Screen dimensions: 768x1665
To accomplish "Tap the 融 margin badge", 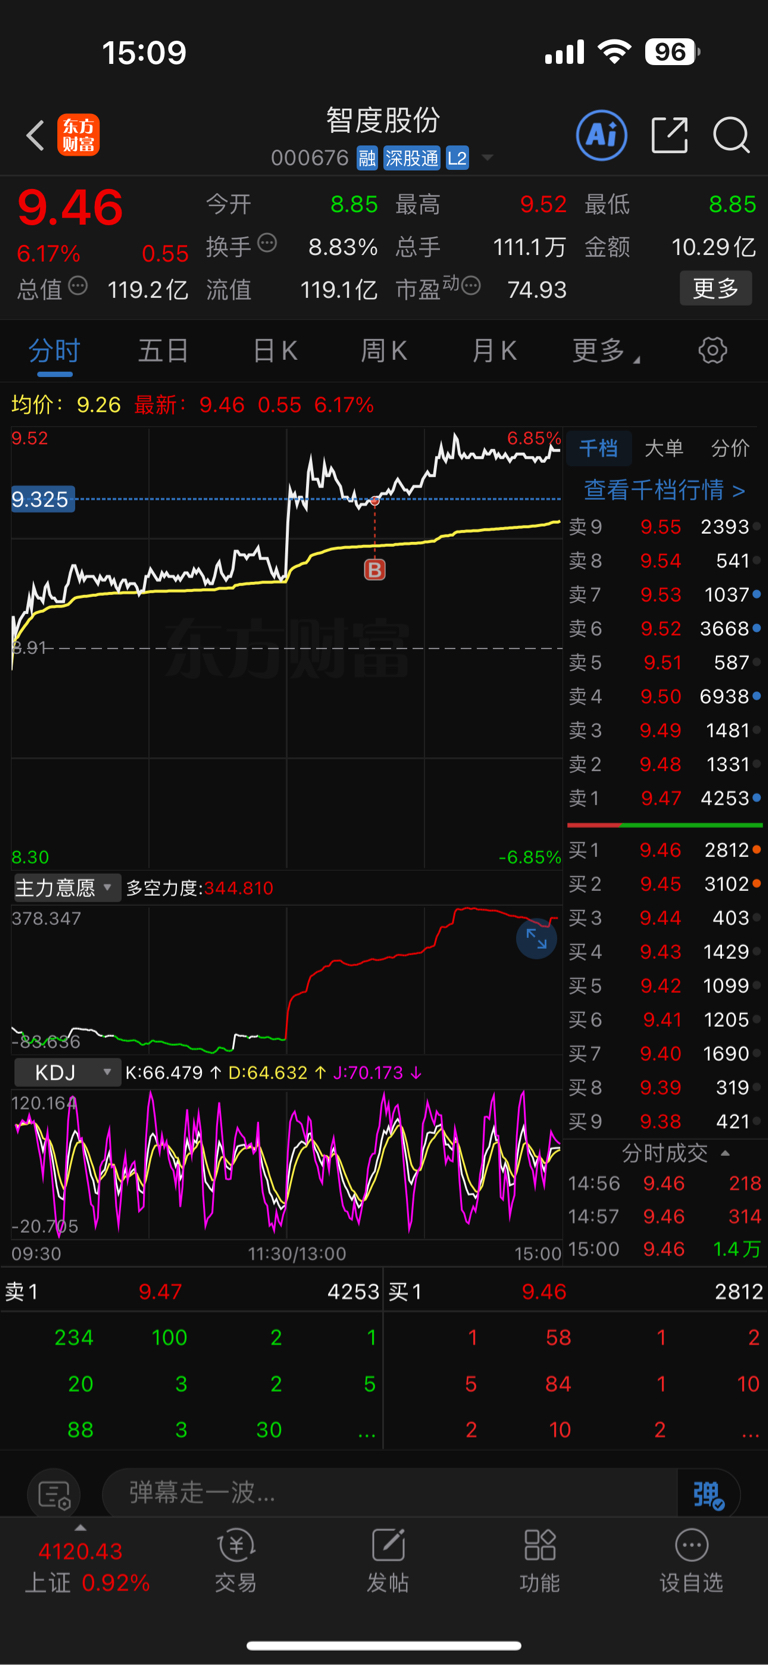I will pyautogui.click(x=367, y=158).
